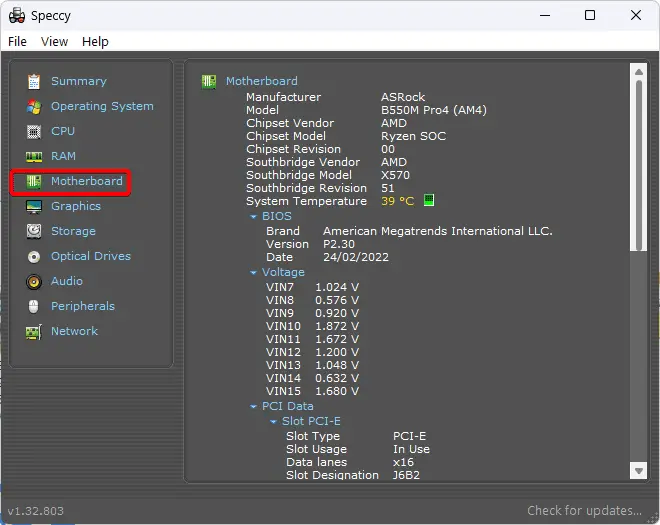Click the RAM module icon
The image size is (660, 525).
click(x=34, y=157)
